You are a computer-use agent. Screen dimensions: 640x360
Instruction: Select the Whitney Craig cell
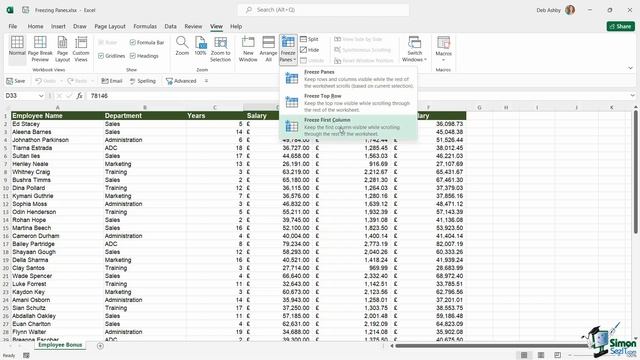[x=57, y=172]
